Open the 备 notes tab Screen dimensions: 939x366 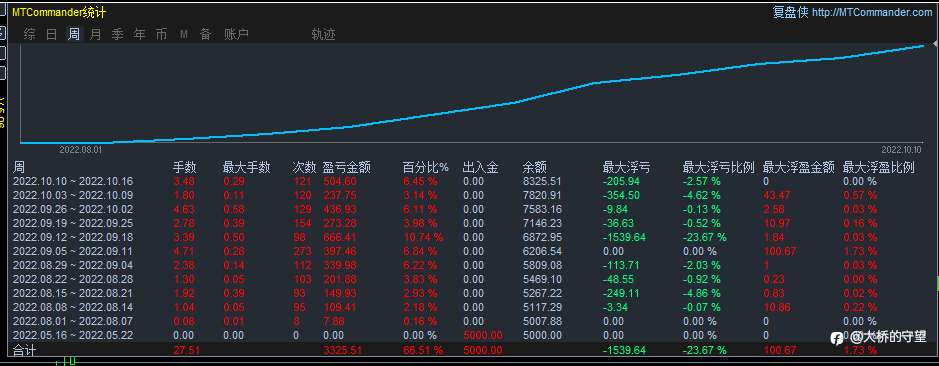pos(205,34)
